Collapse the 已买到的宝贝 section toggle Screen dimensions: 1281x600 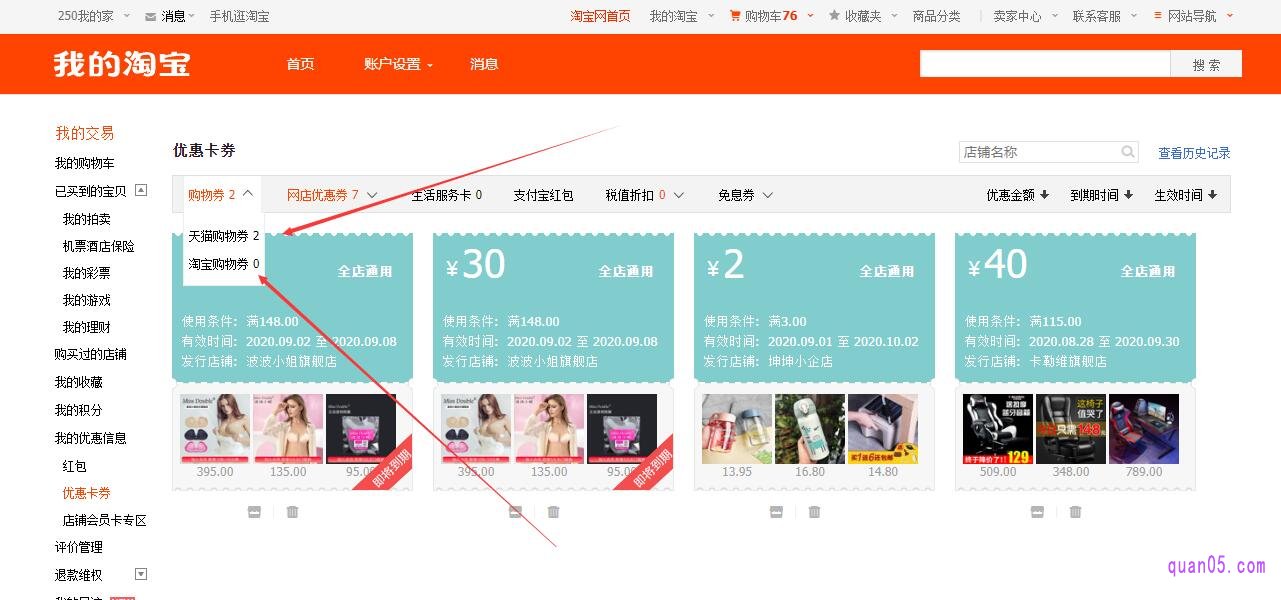[141, 190]
